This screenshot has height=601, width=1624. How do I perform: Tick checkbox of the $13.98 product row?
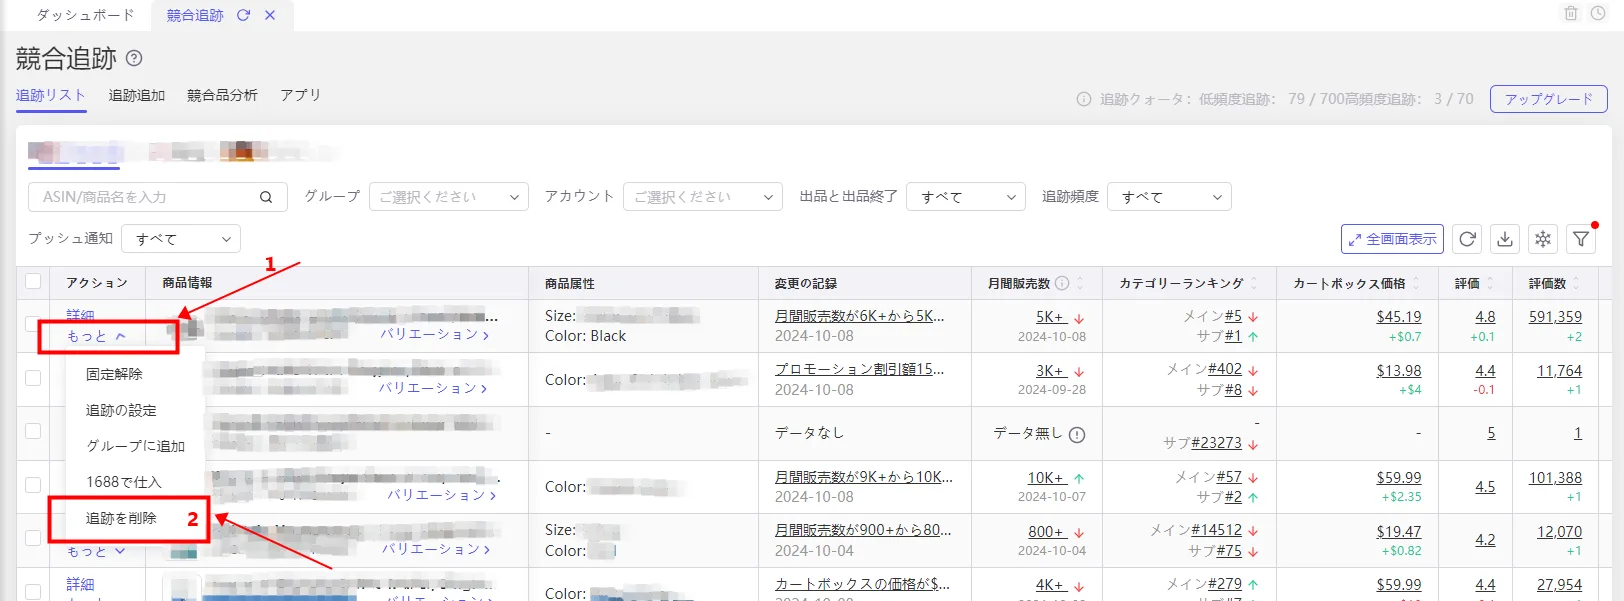(33, 378)
